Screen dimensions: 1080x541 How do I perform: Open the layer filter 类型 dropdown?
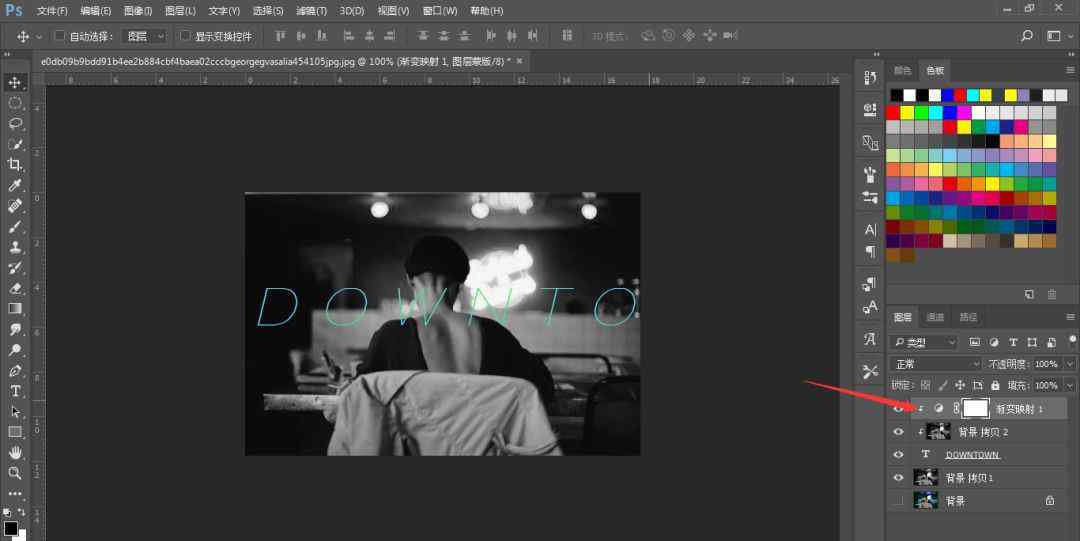[924, 342]
